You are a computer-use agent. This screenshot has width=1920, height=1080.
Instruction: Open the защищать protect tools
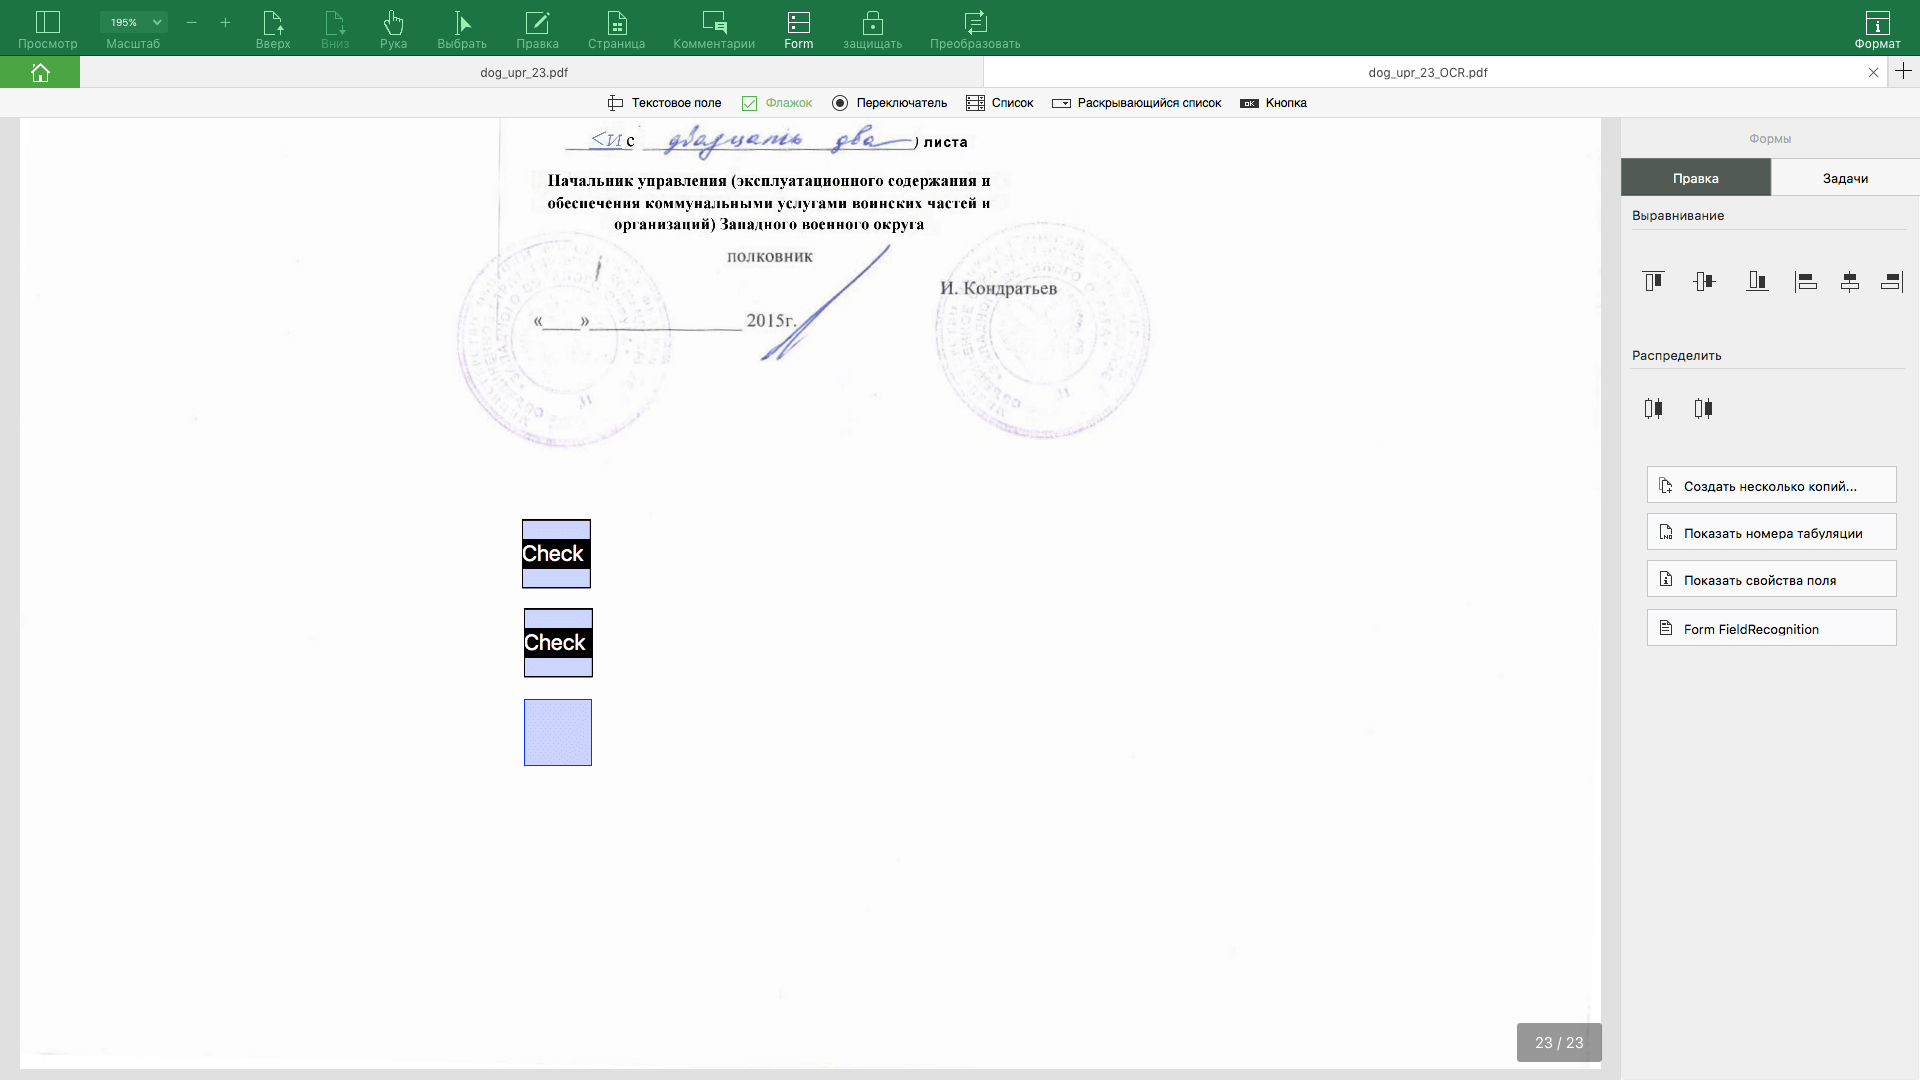tap(872, 29)
